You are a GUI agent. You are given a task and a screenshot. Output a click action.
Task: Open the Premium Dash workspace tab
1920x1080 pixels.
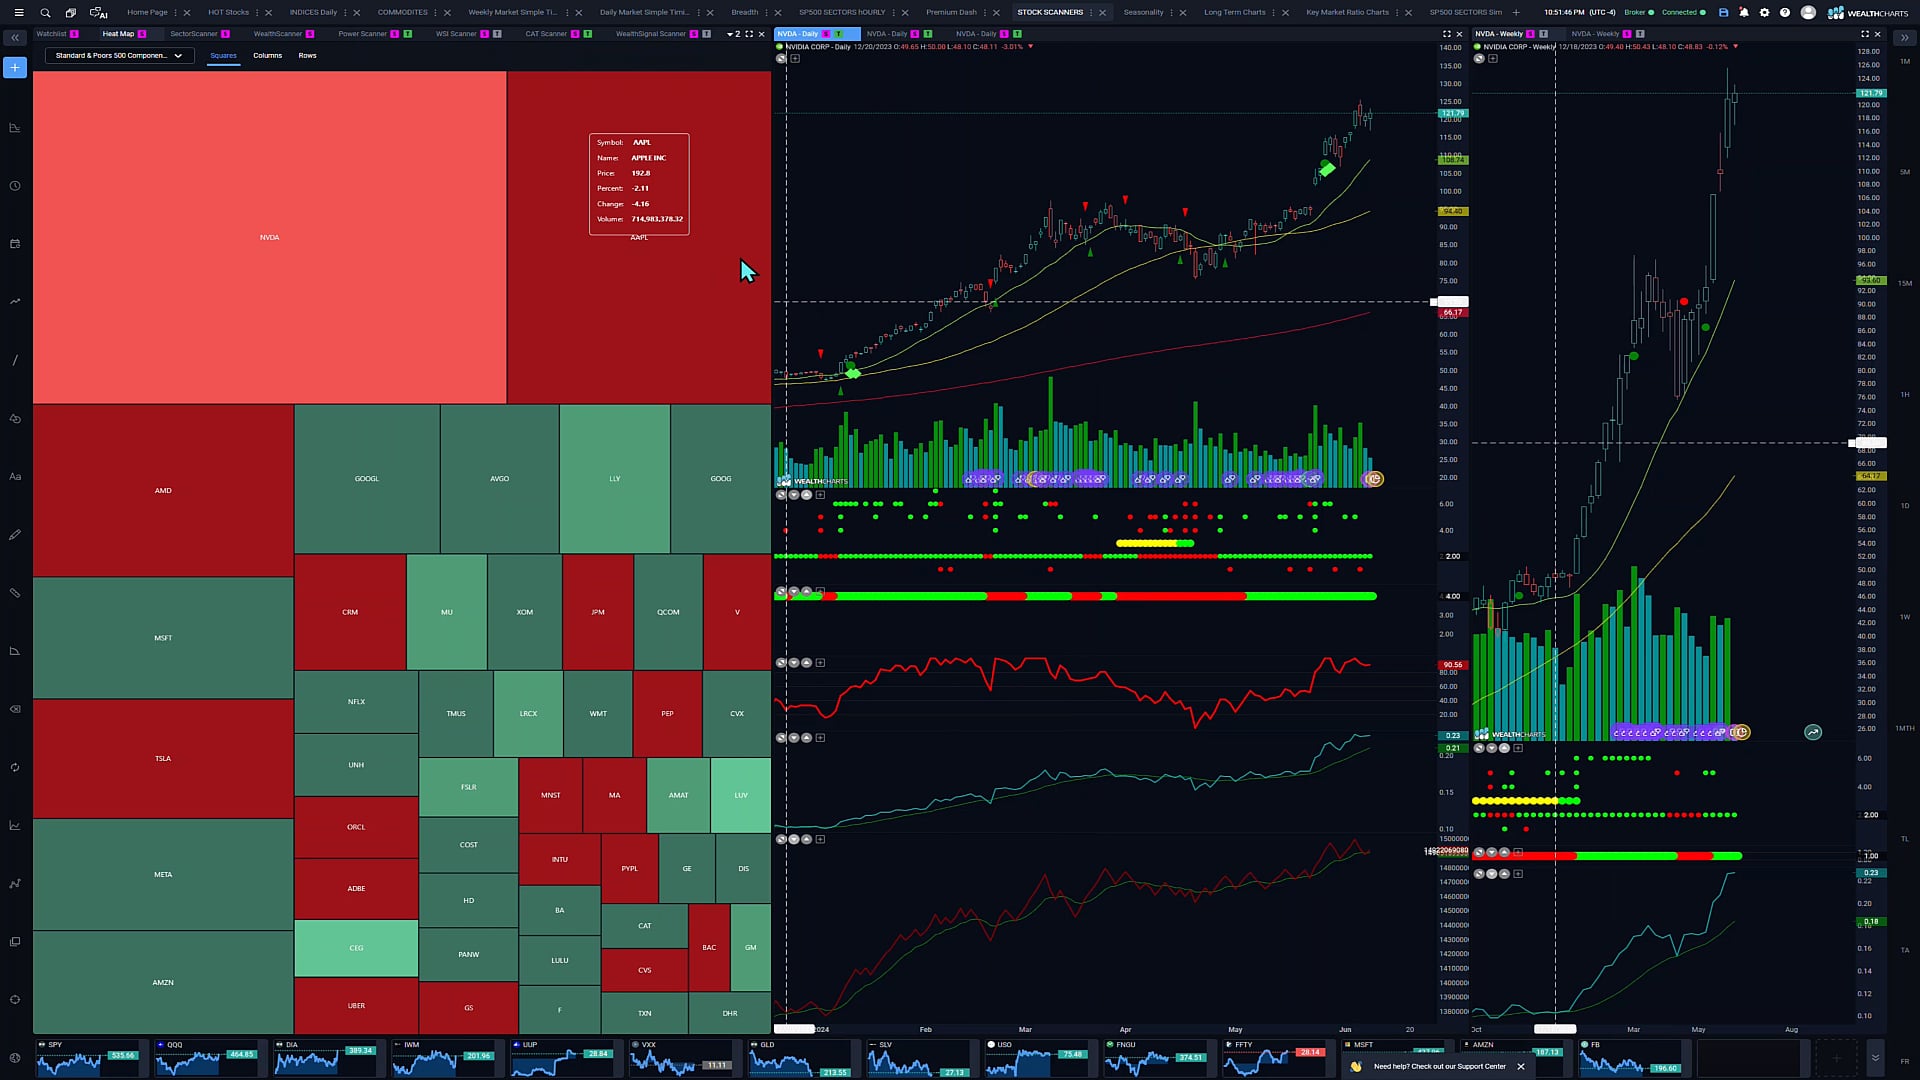951,13
